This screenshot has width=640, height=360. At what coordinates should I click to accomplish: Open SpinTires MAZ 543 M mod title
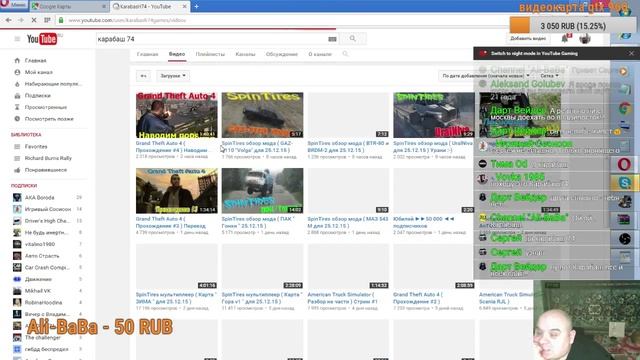(348, 222)
